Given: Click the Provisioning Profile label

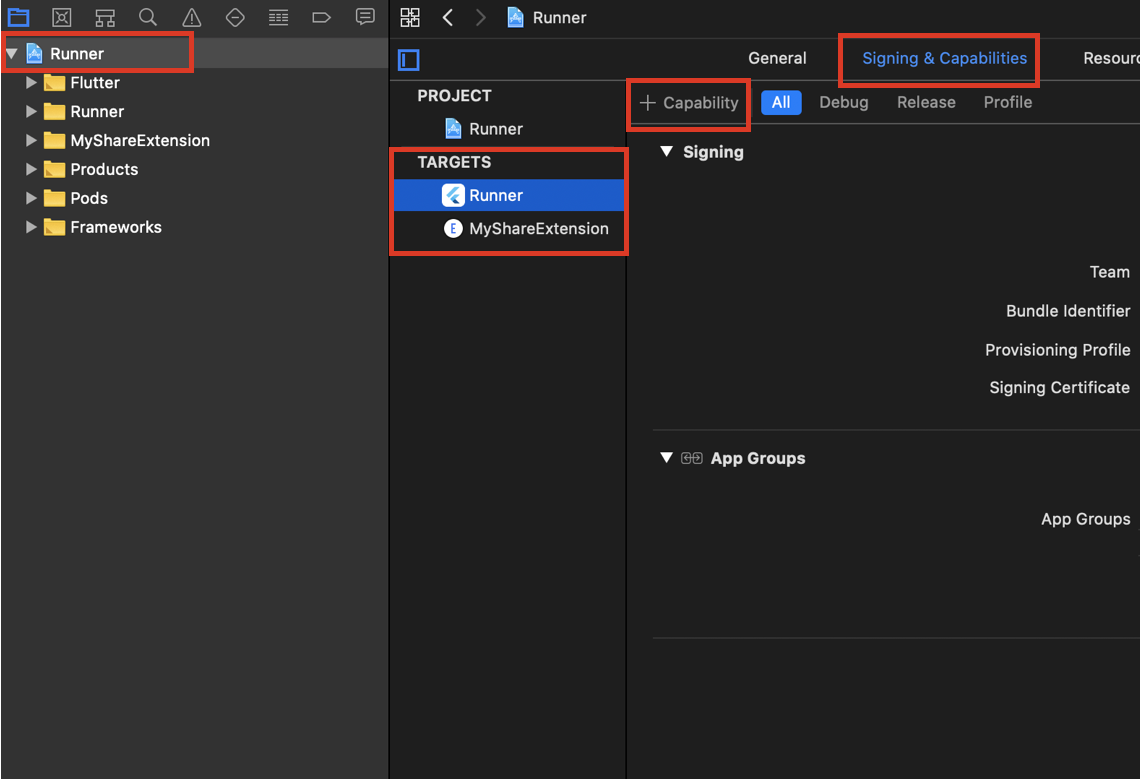Looking at the screenshot, I should 1057,350.
